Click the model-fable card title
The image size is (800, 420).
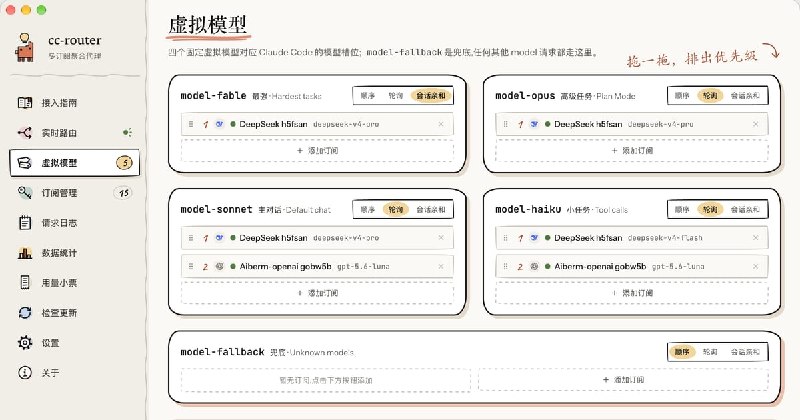(213, 96)
